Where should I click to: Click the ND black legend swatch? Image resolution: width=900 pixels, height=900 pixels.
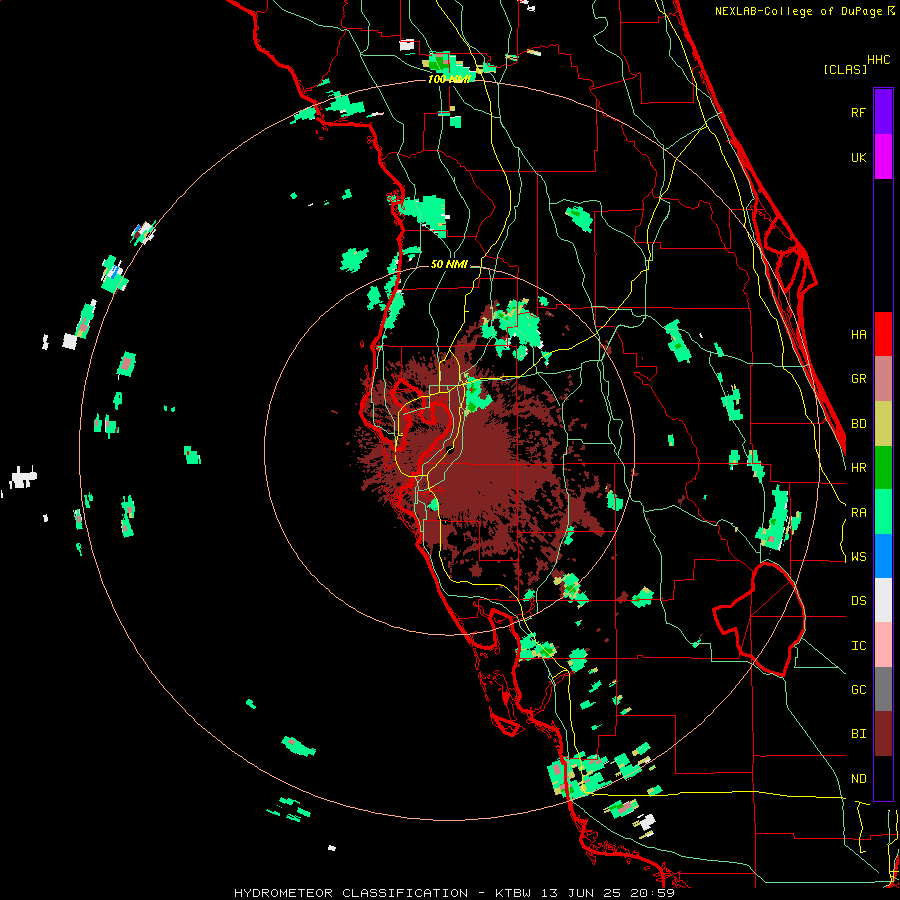(883, 778)
